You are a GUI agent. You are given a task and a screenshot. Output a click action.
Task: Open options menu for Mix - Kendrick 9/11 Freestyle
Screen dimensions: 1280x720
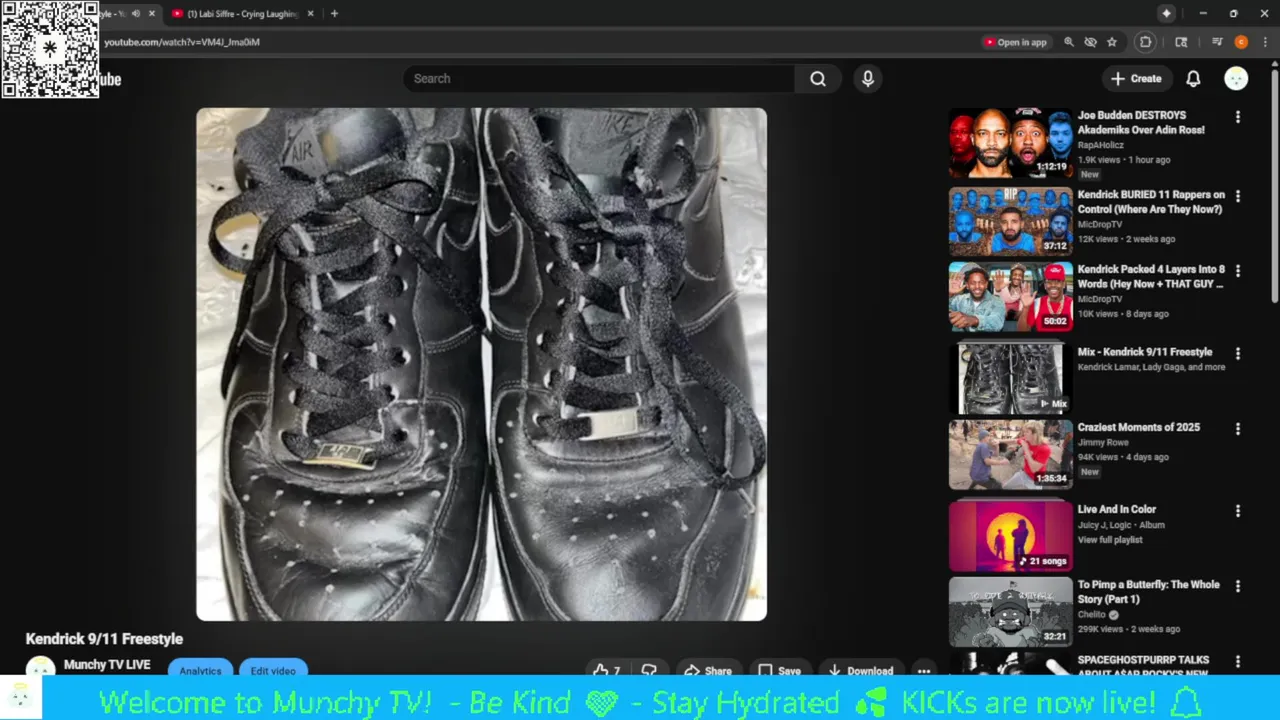1238,353
